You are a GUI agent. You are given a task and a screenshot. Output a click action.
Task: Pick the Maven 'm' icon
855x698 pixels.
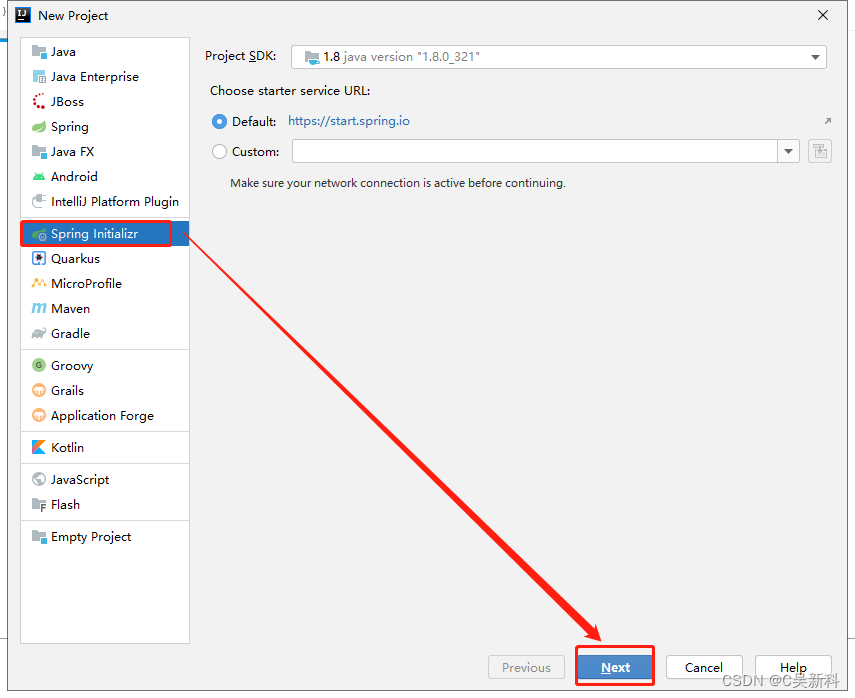point(39,308)
